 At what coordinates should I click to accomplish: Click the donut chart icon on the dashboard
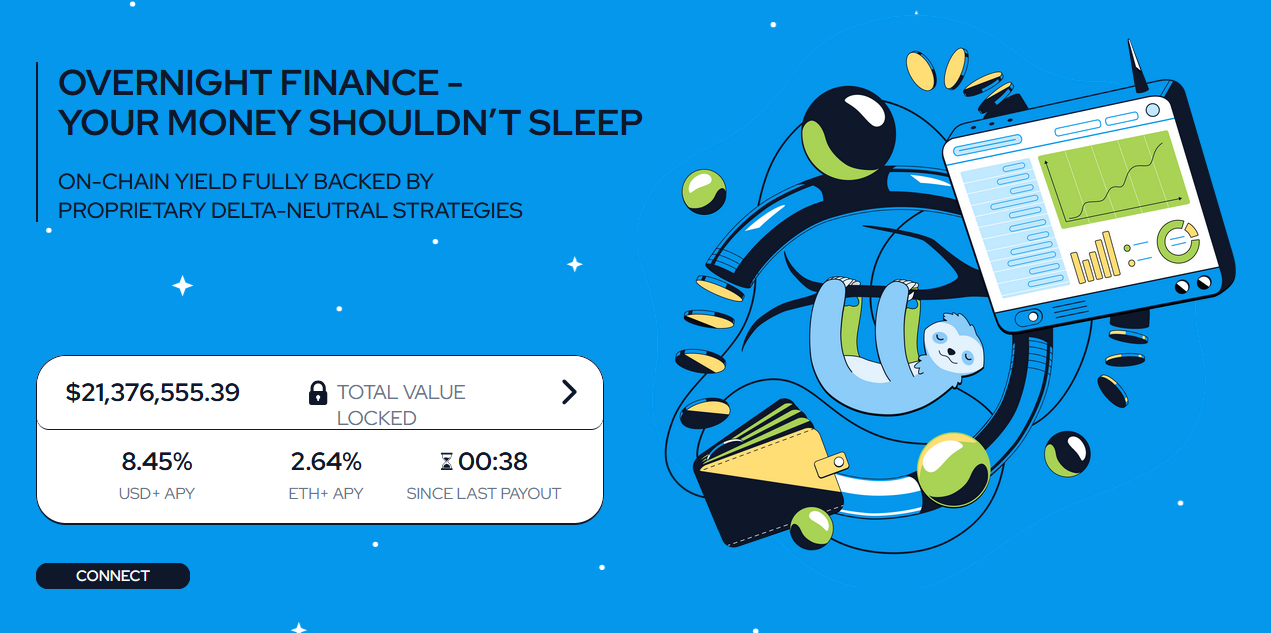click(1177, 241)
